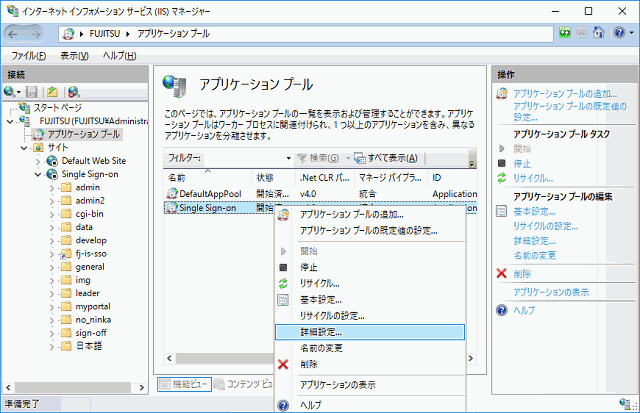This screenshot has width=640, height=413.
Task: Click the pool list left scroll arrow
Action: pos(169,358)
